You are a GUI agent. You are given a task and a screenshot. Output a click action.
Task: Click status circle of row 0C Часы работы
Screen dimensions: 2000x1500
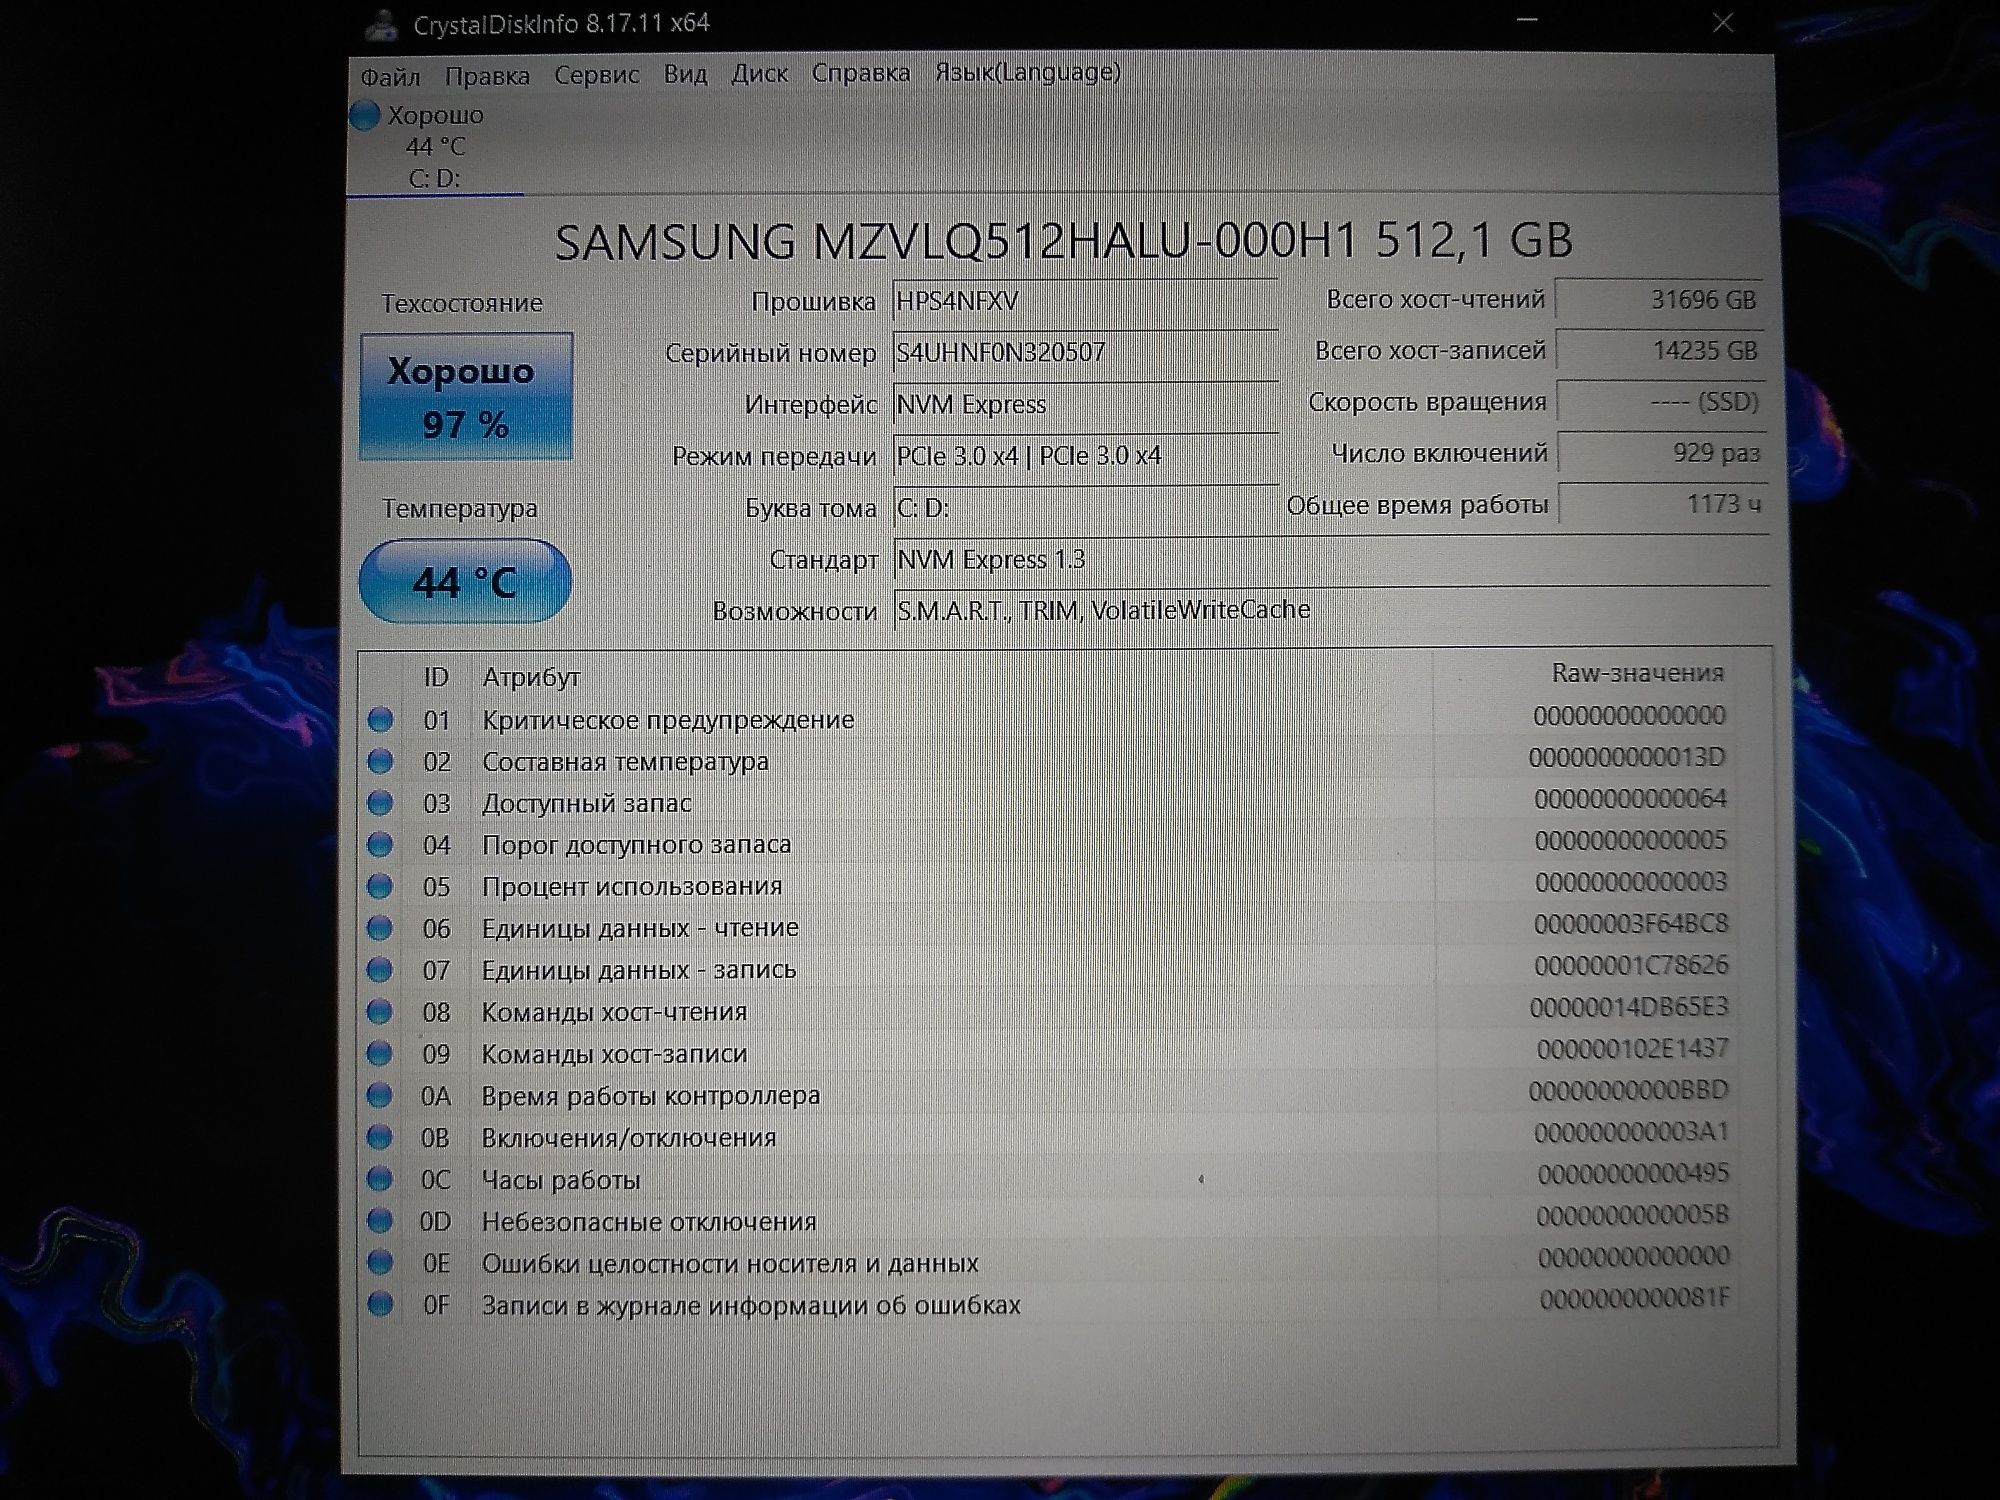pyautogui.click(x=380, y=1179)
